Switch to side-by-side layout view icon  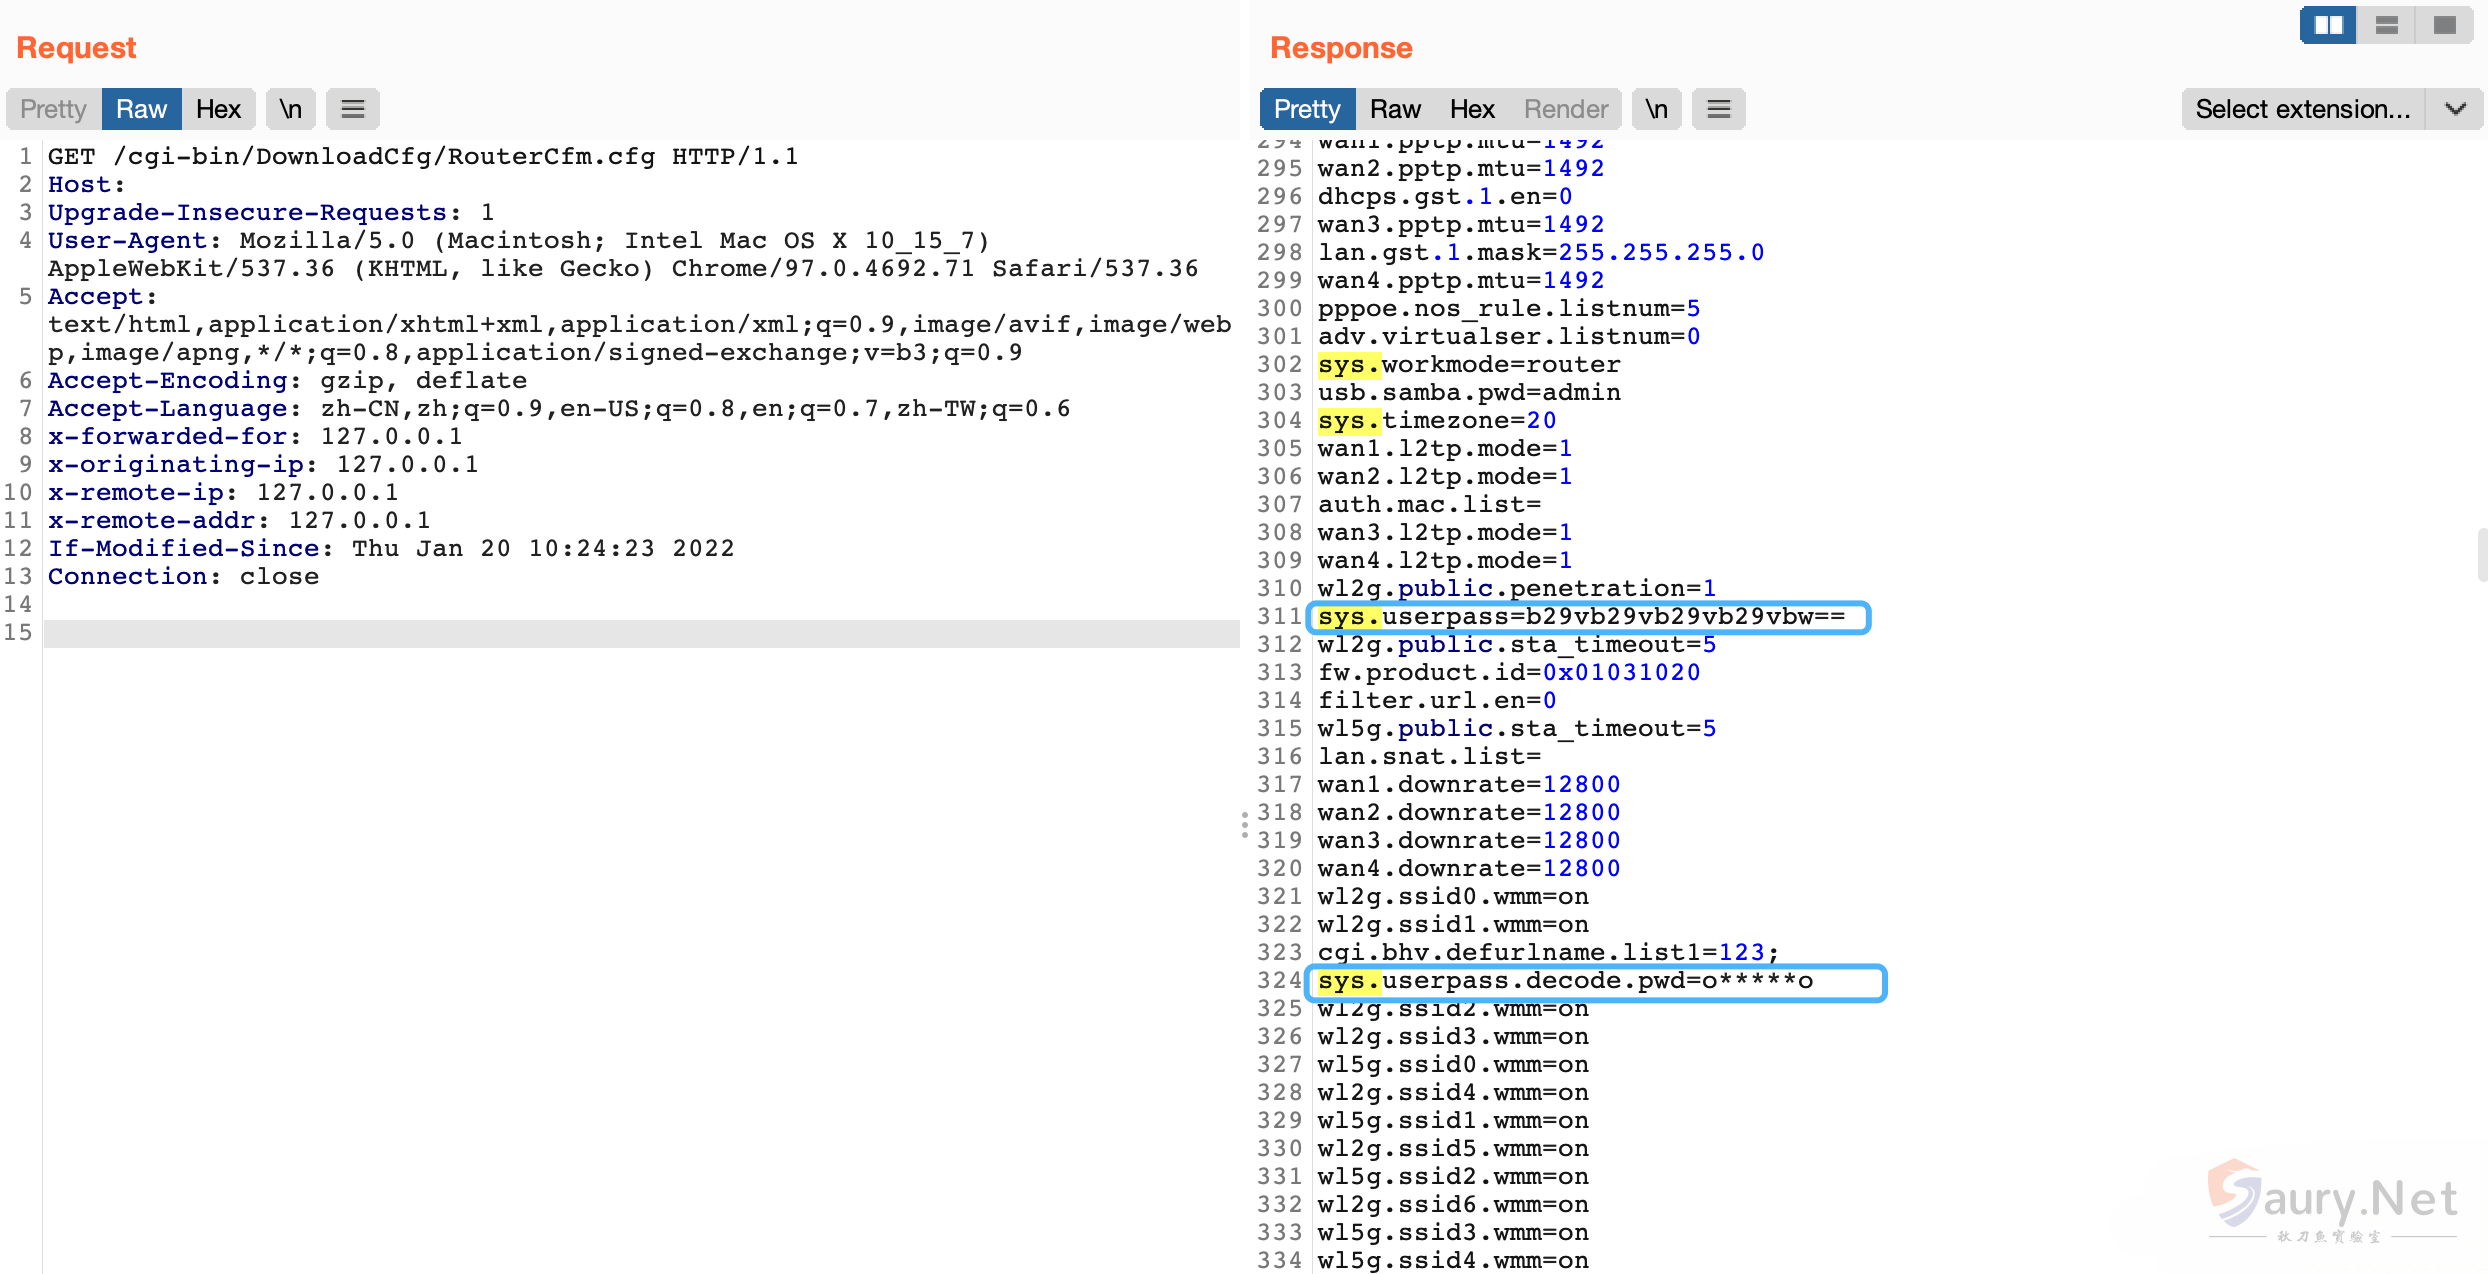[2328, 25]
